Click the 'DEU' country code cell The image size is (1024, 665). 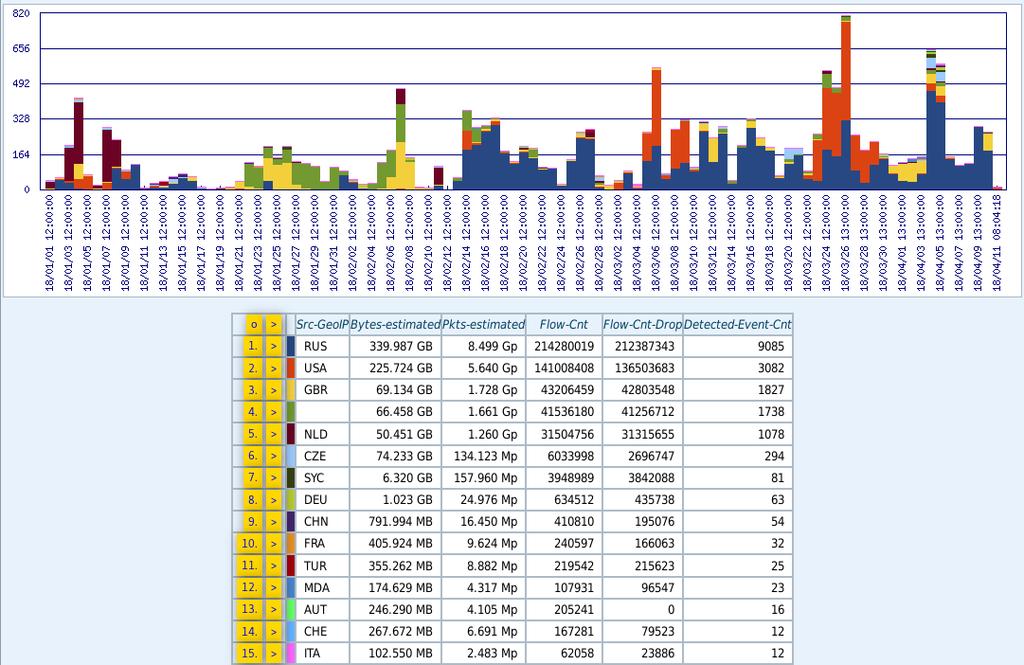tap(323, 500)
